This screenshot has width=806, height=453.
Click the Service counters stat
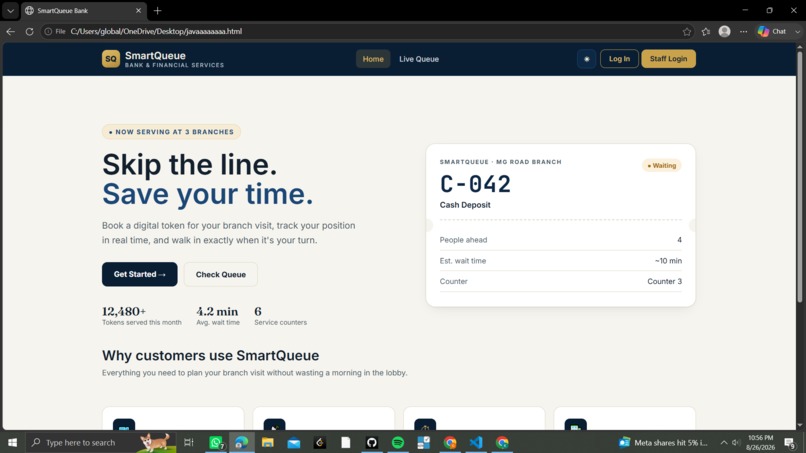280,316
